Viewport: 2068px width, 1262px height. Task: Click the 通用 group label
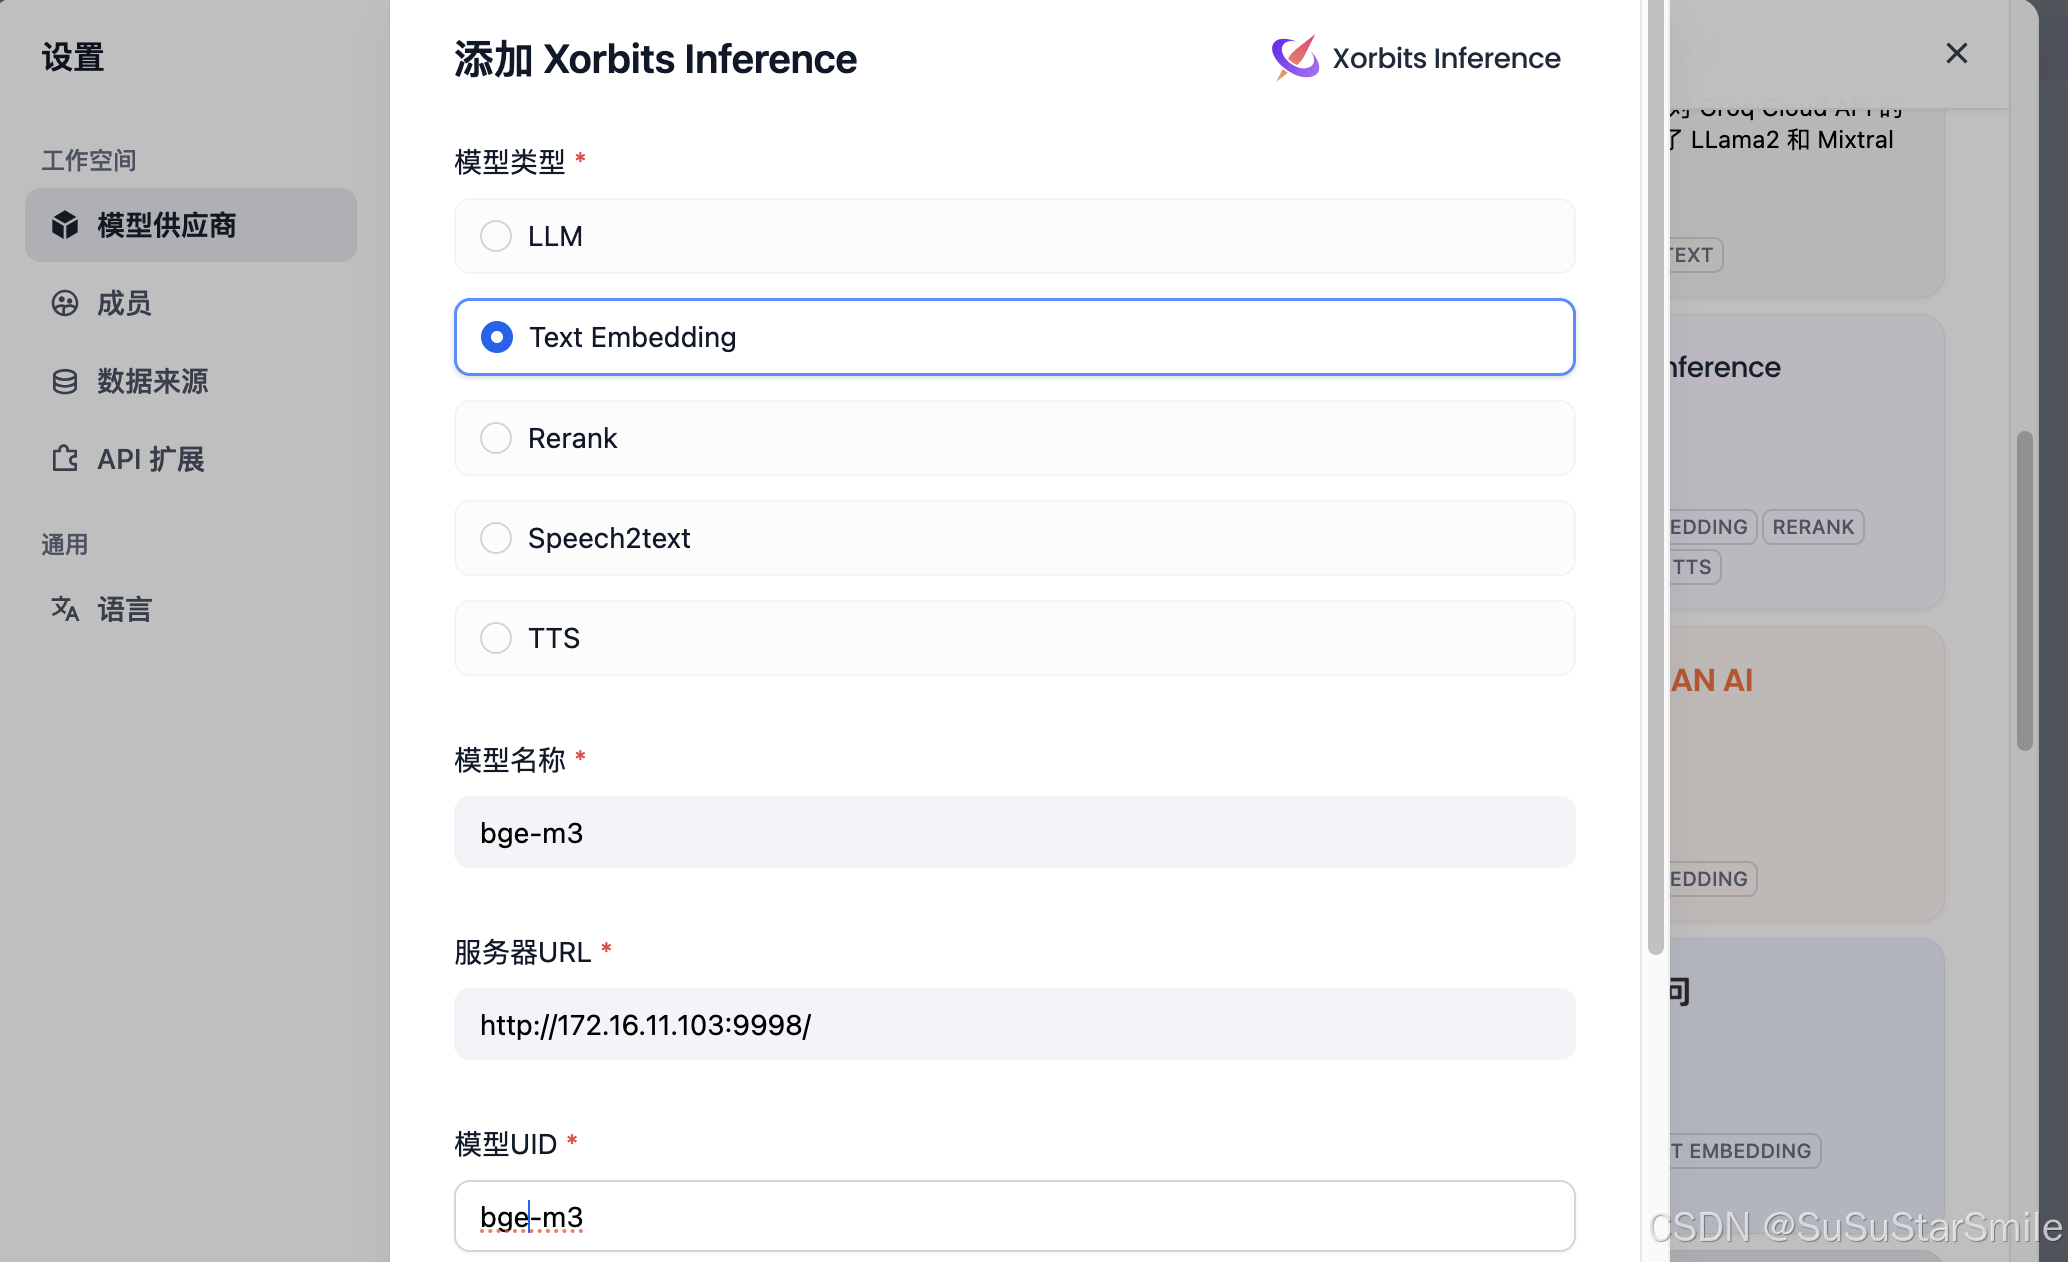pos(65,545)
